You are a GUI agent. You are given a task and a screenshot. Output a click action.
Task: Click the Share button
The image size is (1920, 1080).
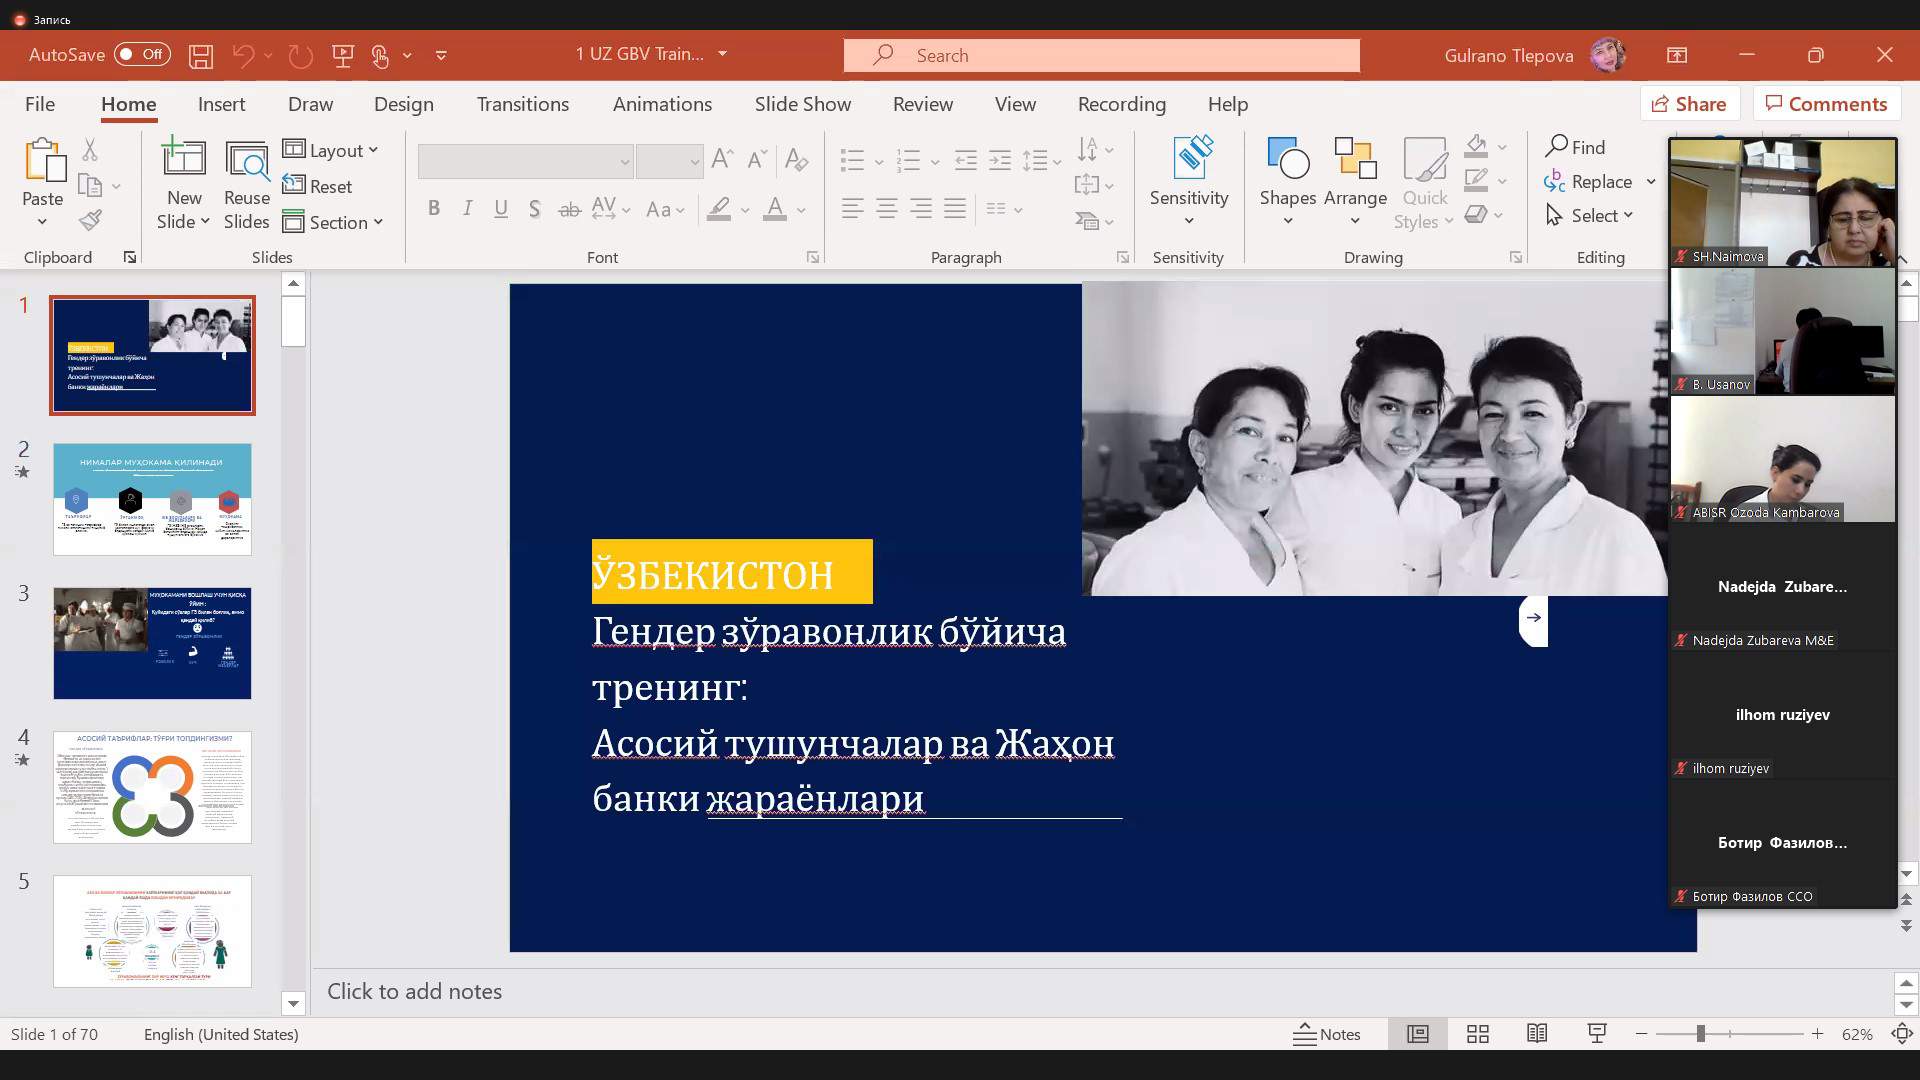[x=1688, y=104]
